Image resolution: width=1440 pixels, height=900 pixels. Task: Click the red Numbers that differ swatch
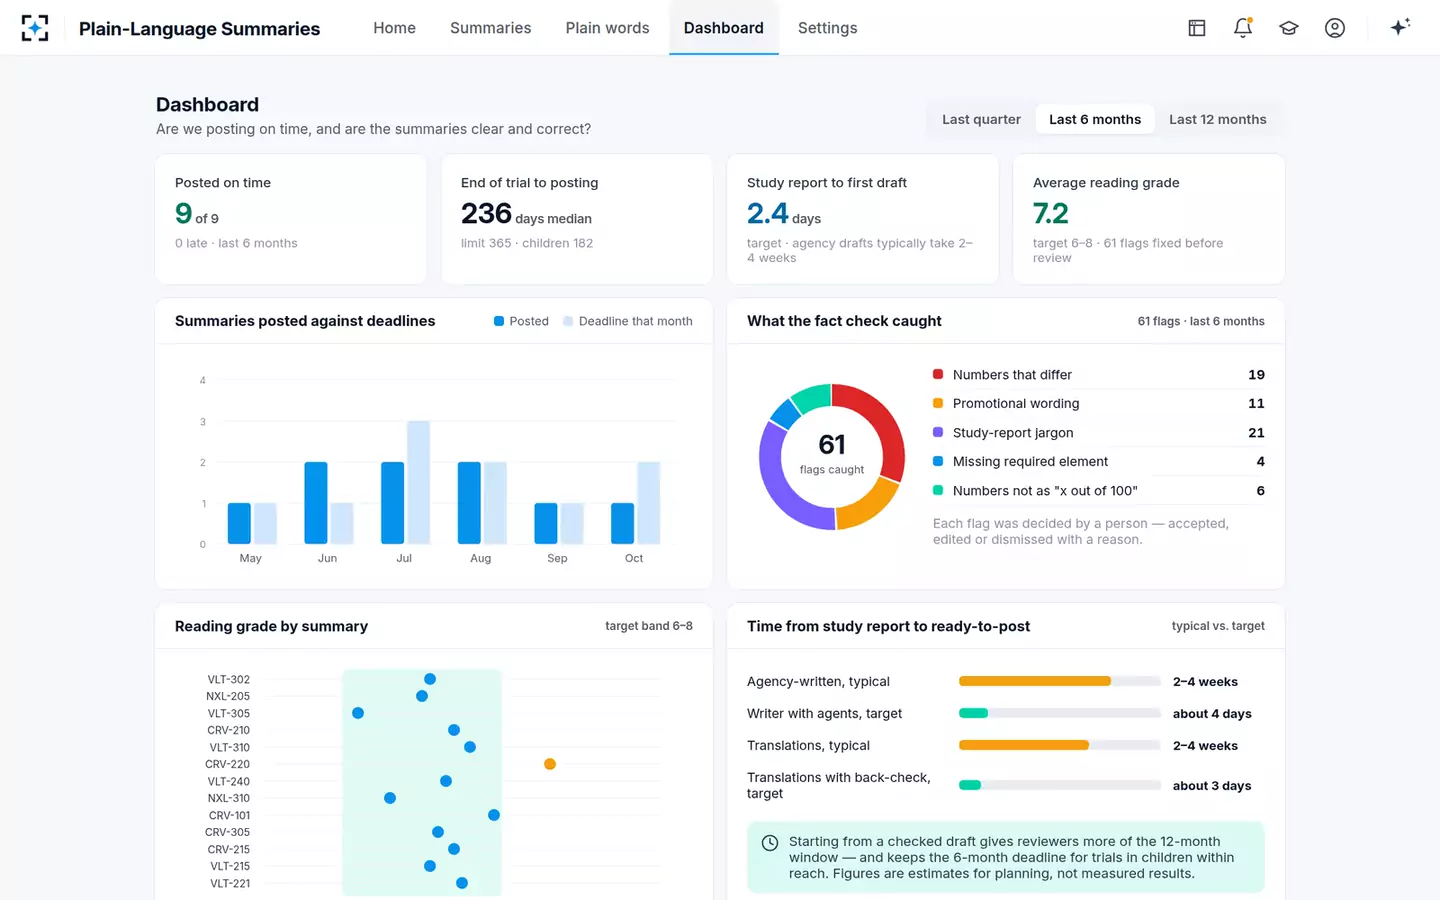[x=938, y=374]
